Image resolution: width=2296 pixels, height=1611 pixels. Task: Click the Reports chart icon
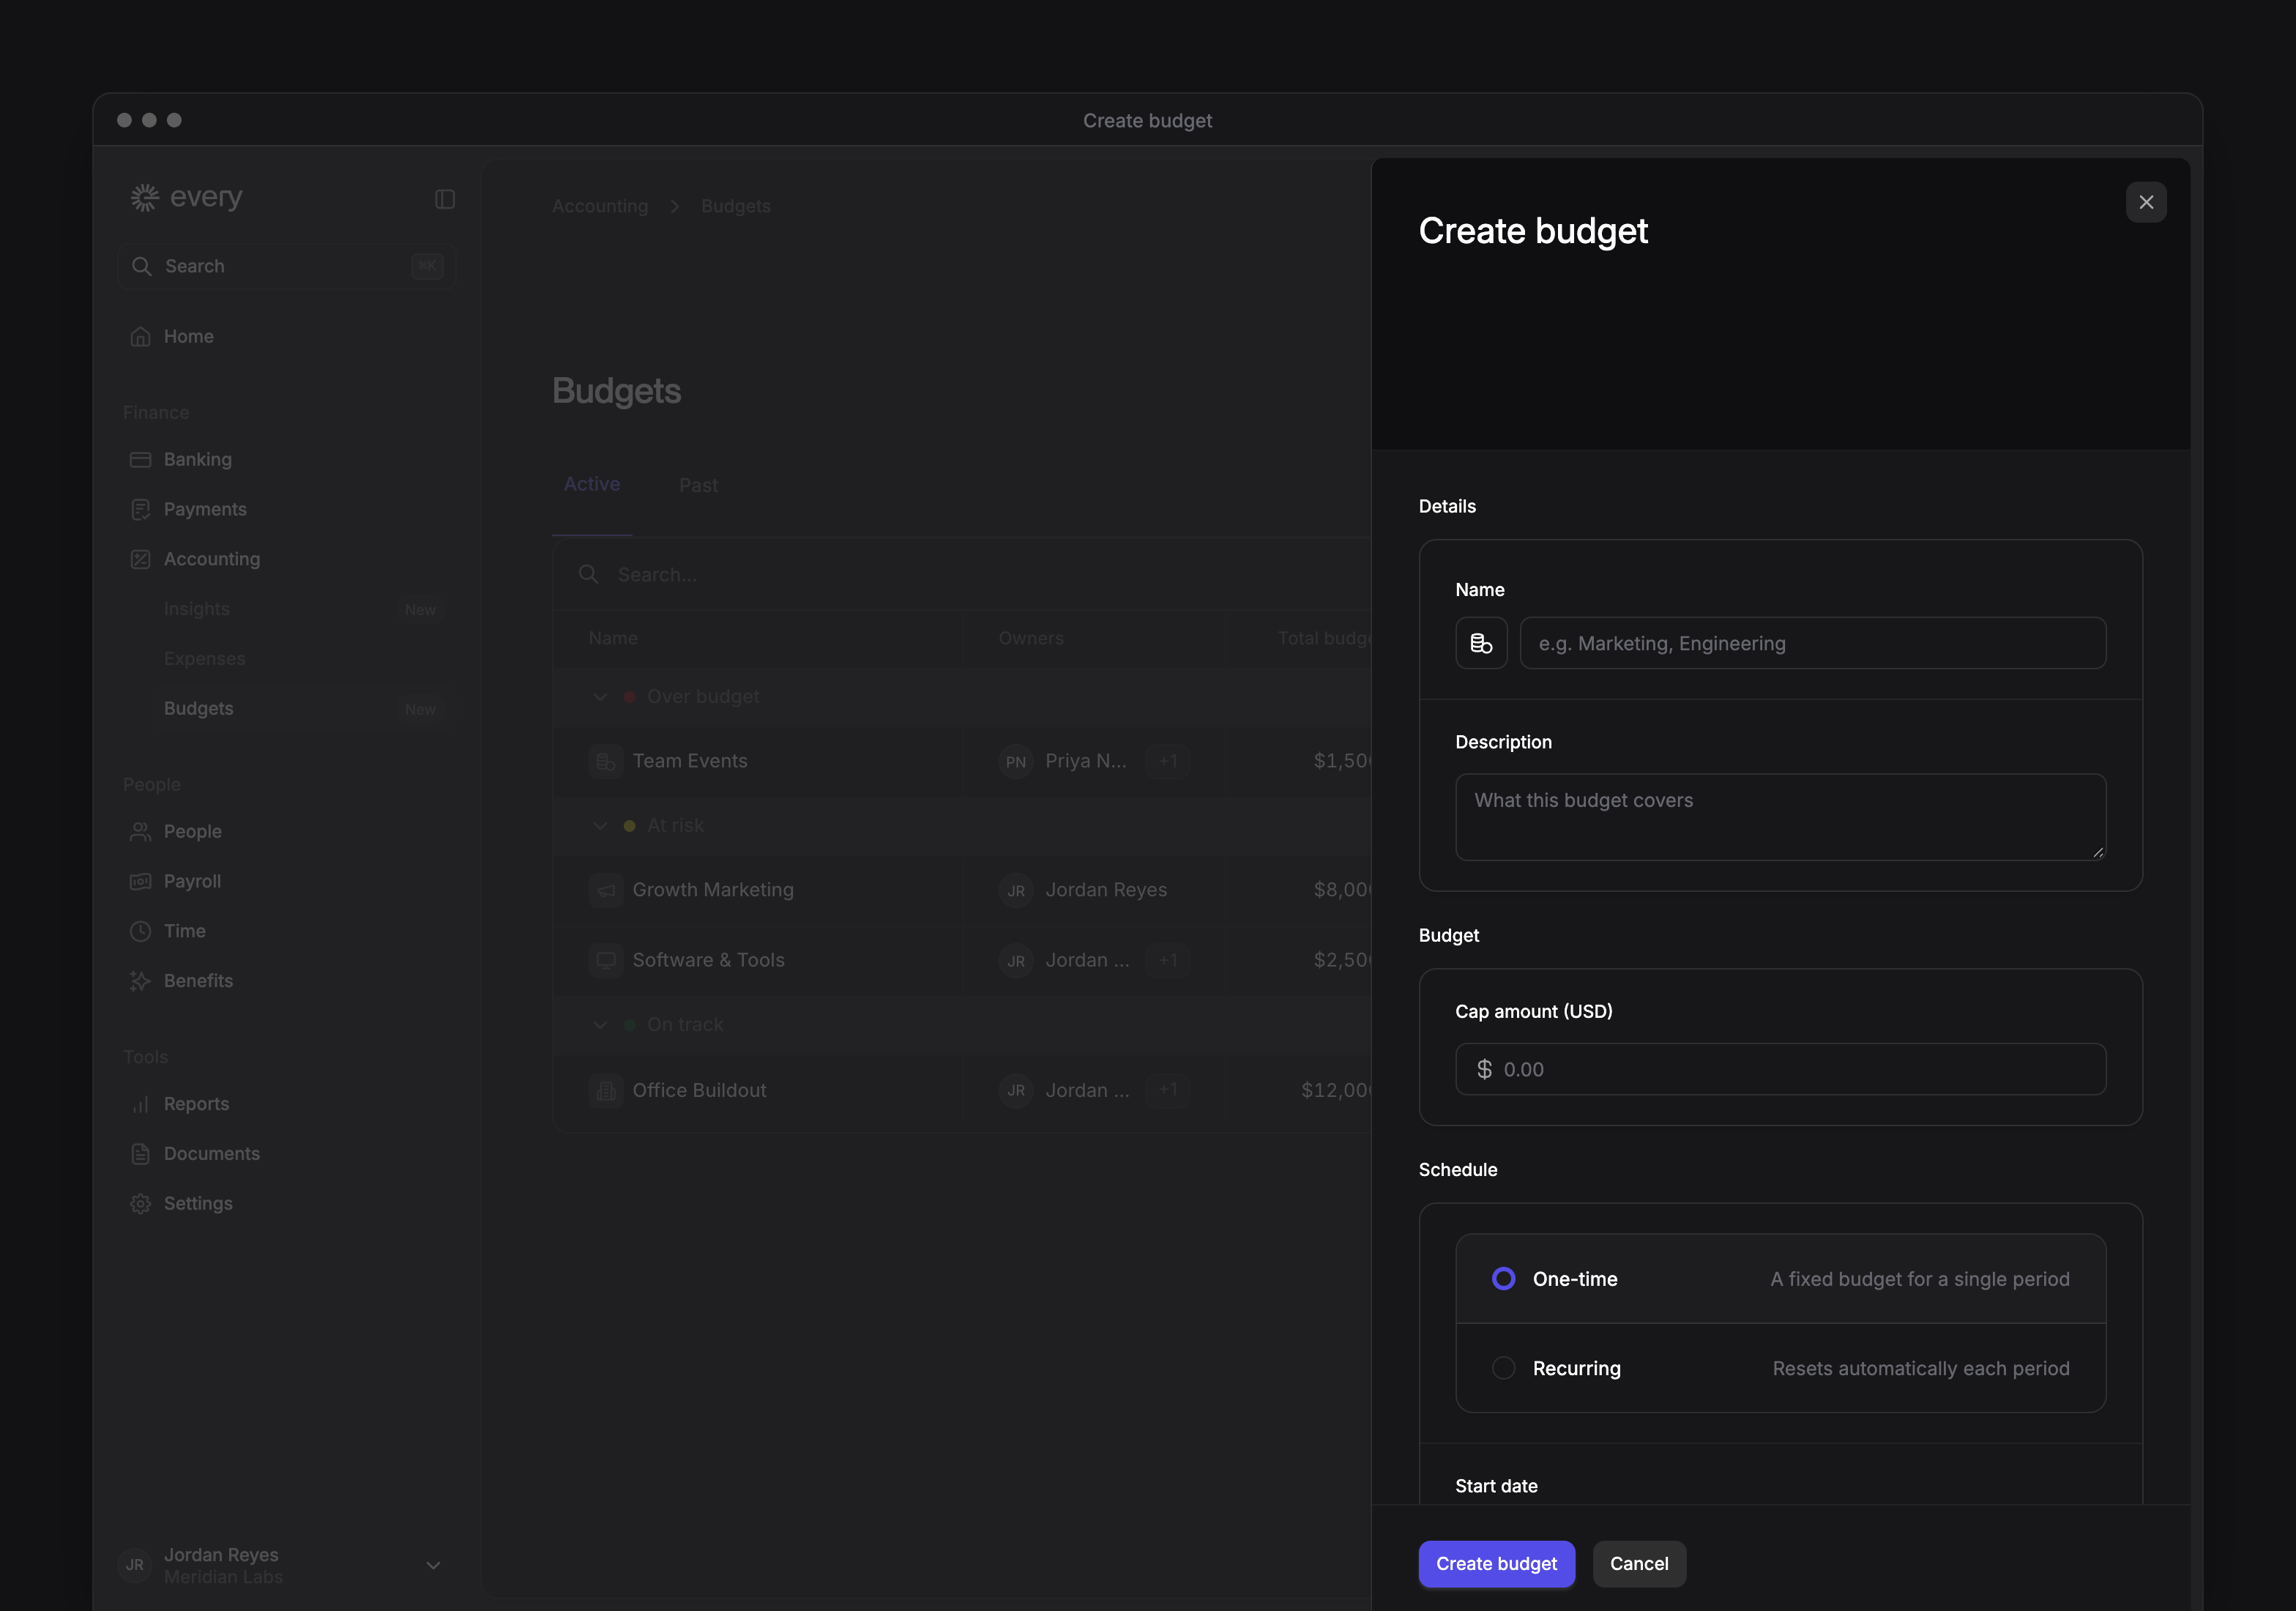pos(140,1104)
